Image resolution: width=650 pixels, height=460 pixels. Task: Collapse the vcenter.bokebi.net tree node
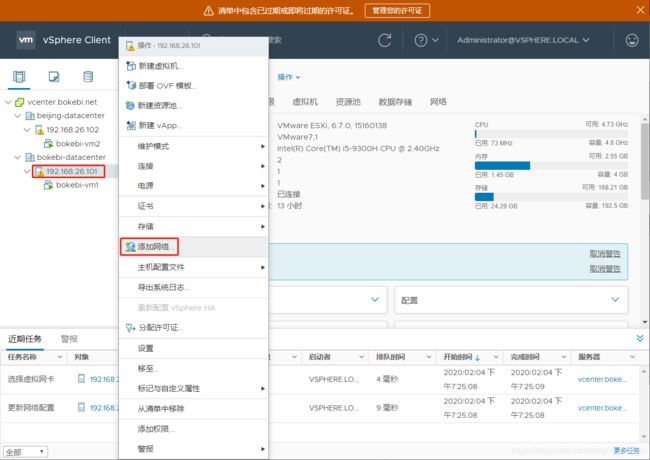pos(8,102)
